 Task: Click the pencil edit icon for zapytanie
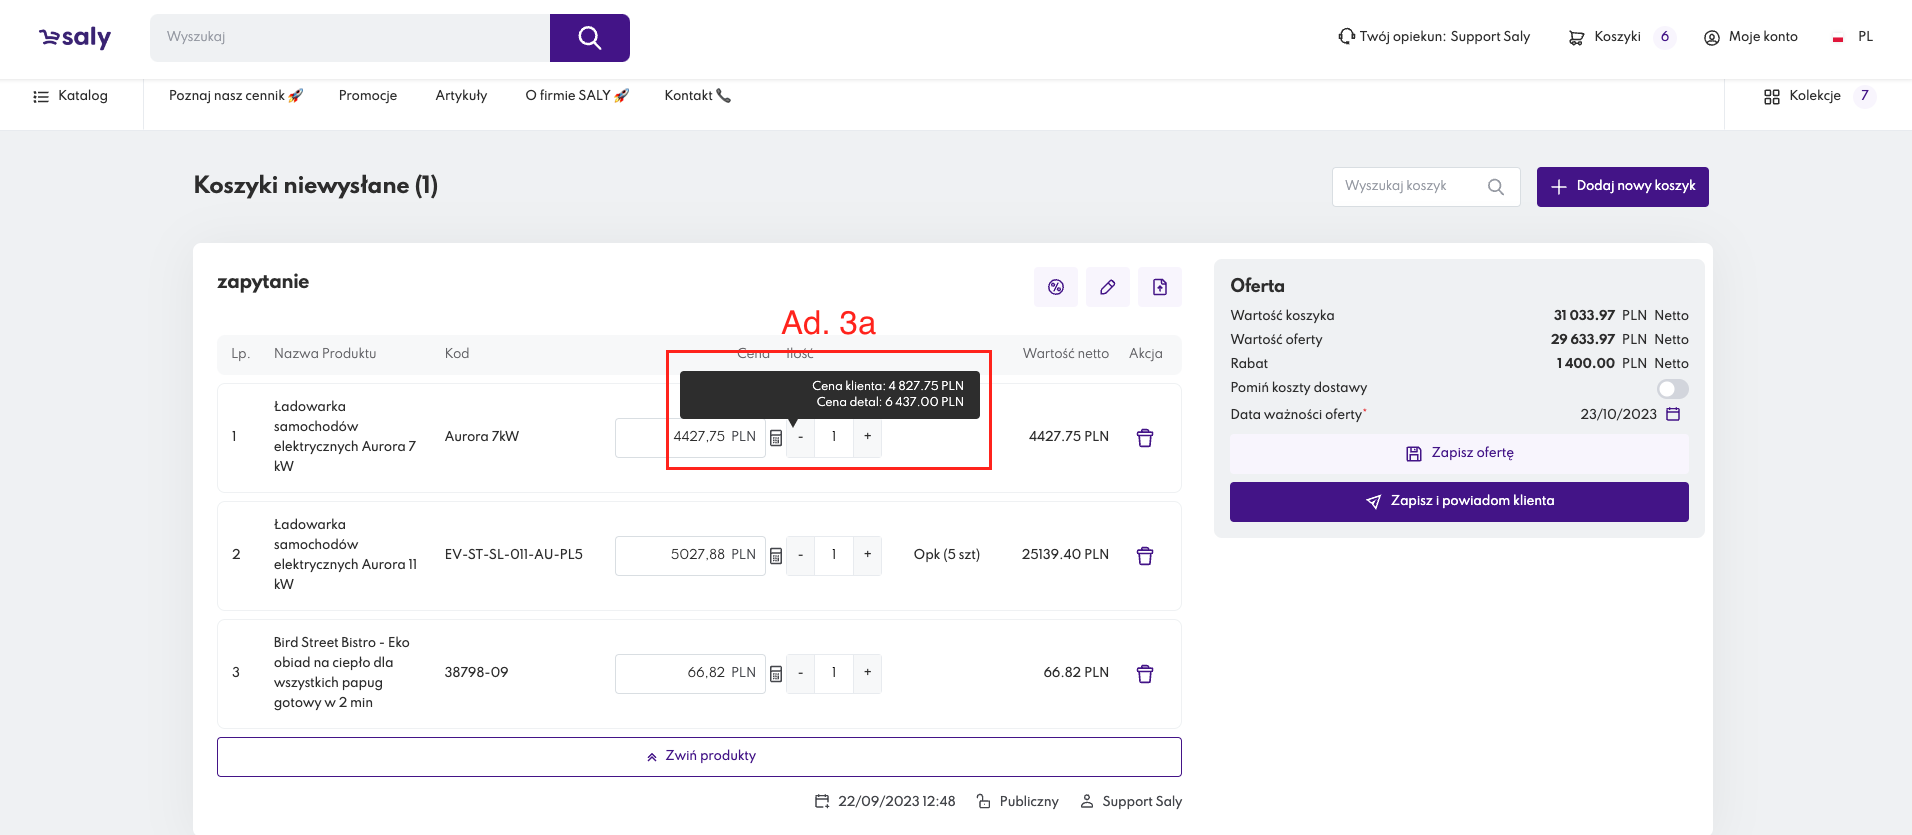click(1107, 287)
